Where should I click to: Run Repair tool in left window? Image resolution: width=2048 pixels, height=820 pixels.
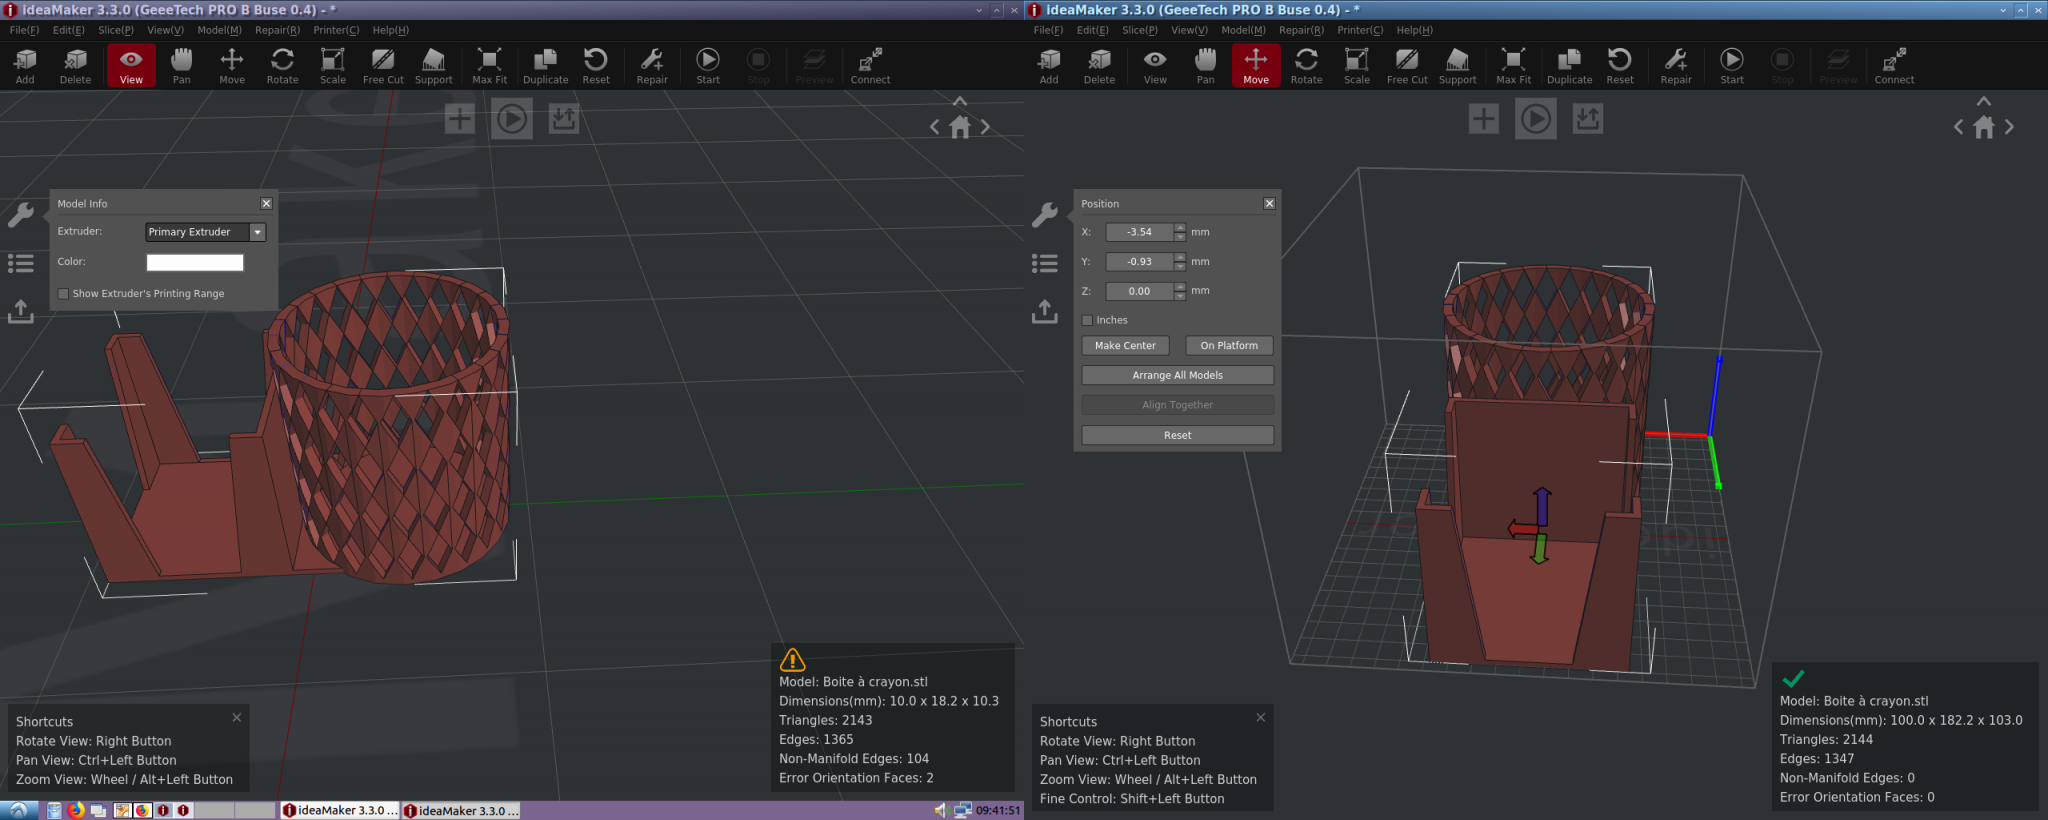652,66
